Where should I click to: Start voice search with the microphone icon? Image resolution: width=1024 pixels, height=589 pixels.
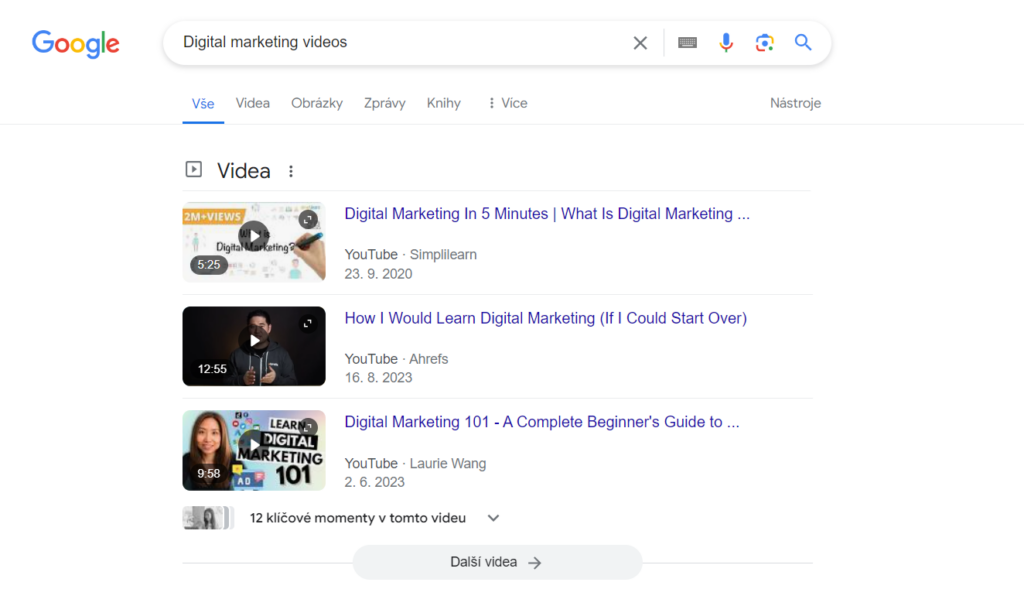(x=726, y=43)
